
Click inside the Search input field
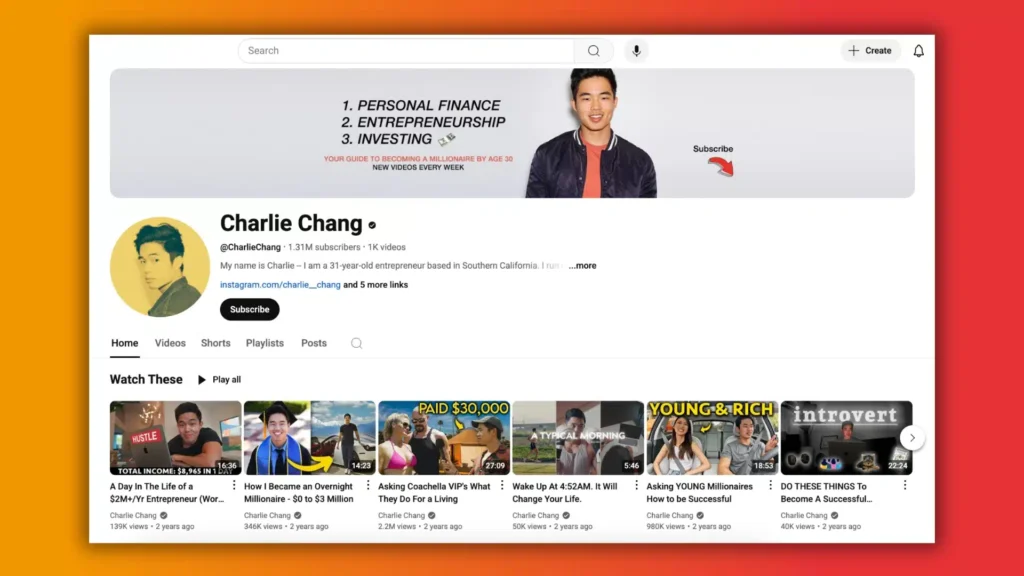point(400,50)
